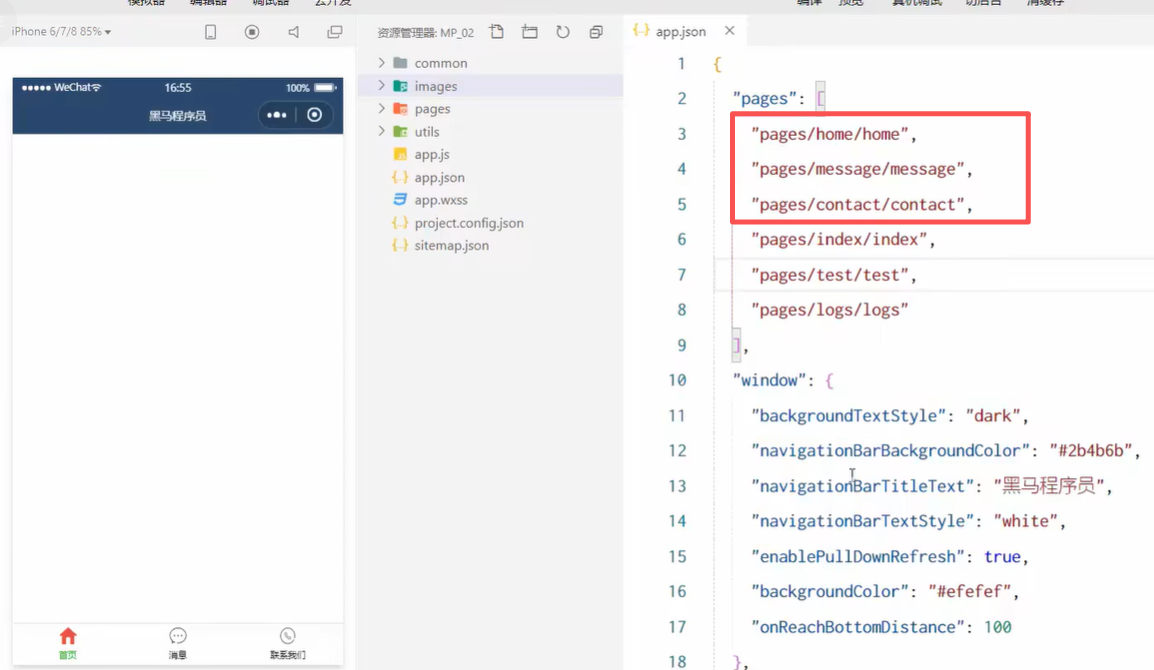1154x670 pixels.
Task: Tap the 联系我们 contact tab in the simulator
Action: pyautogui.click(x=288, y=643)
